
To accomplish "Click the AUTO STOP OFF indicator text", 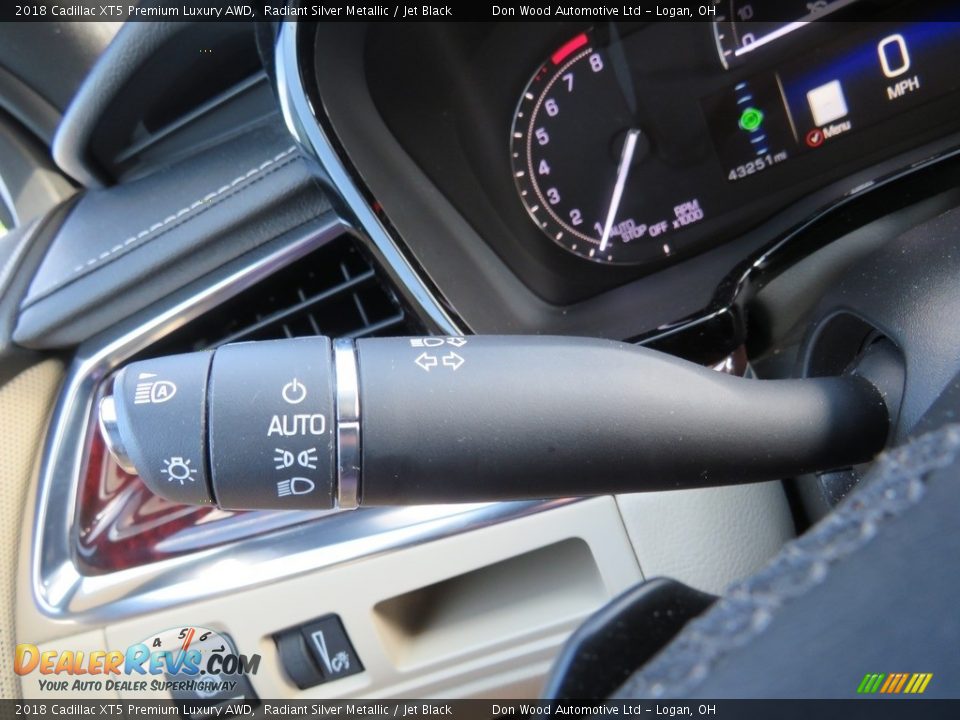I will (638, 230).
